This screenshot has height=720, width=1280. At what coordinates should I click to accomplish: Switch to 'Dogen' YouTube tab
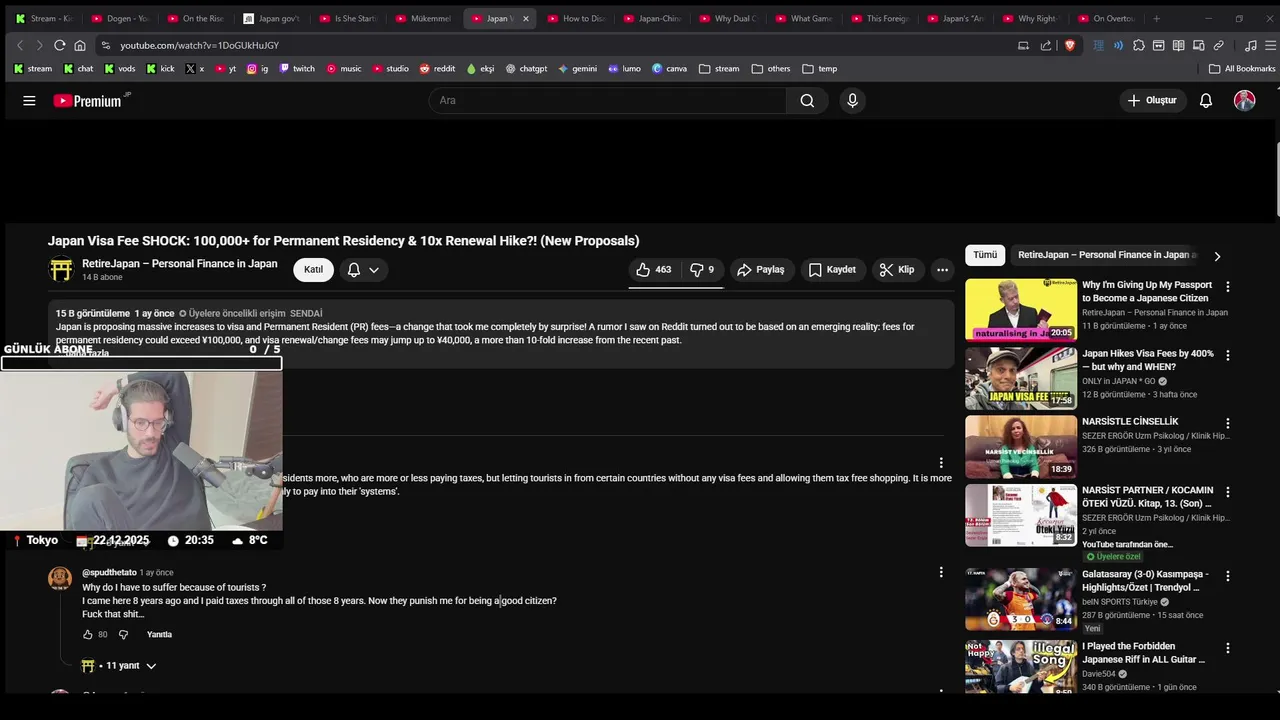pos(120,18)
